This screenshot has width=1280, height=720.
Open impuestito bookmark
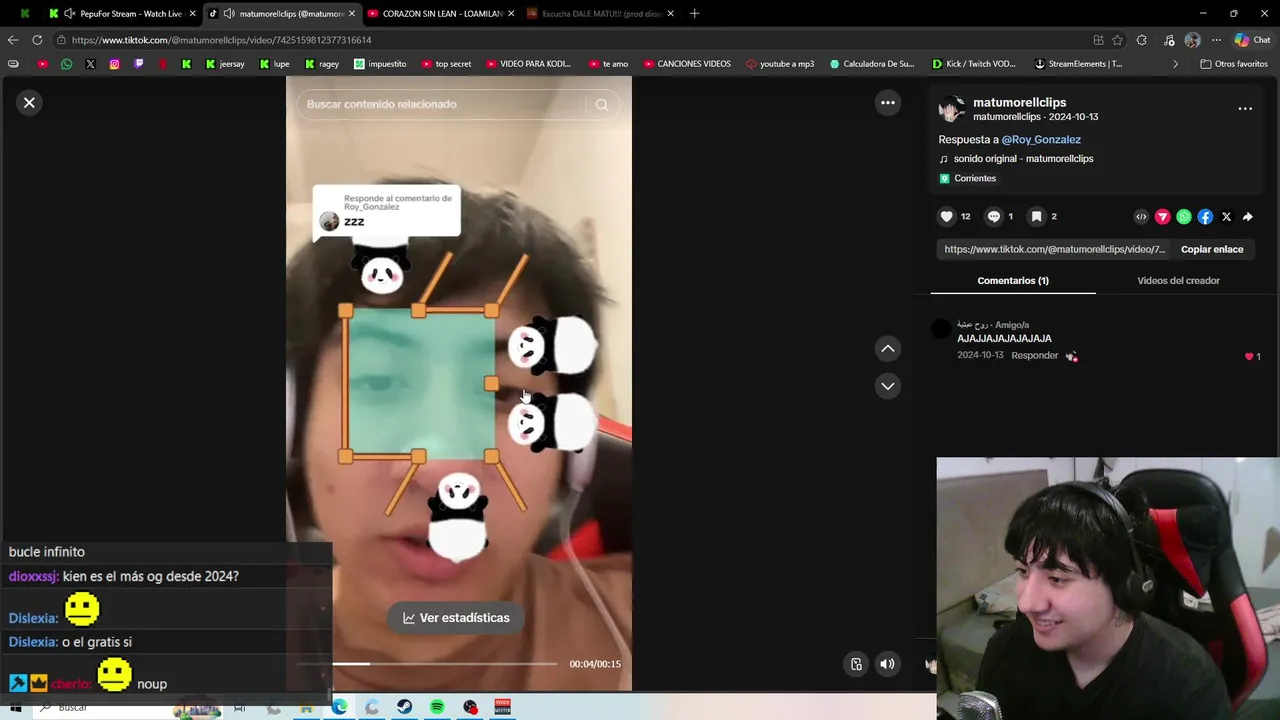(380, 64)
